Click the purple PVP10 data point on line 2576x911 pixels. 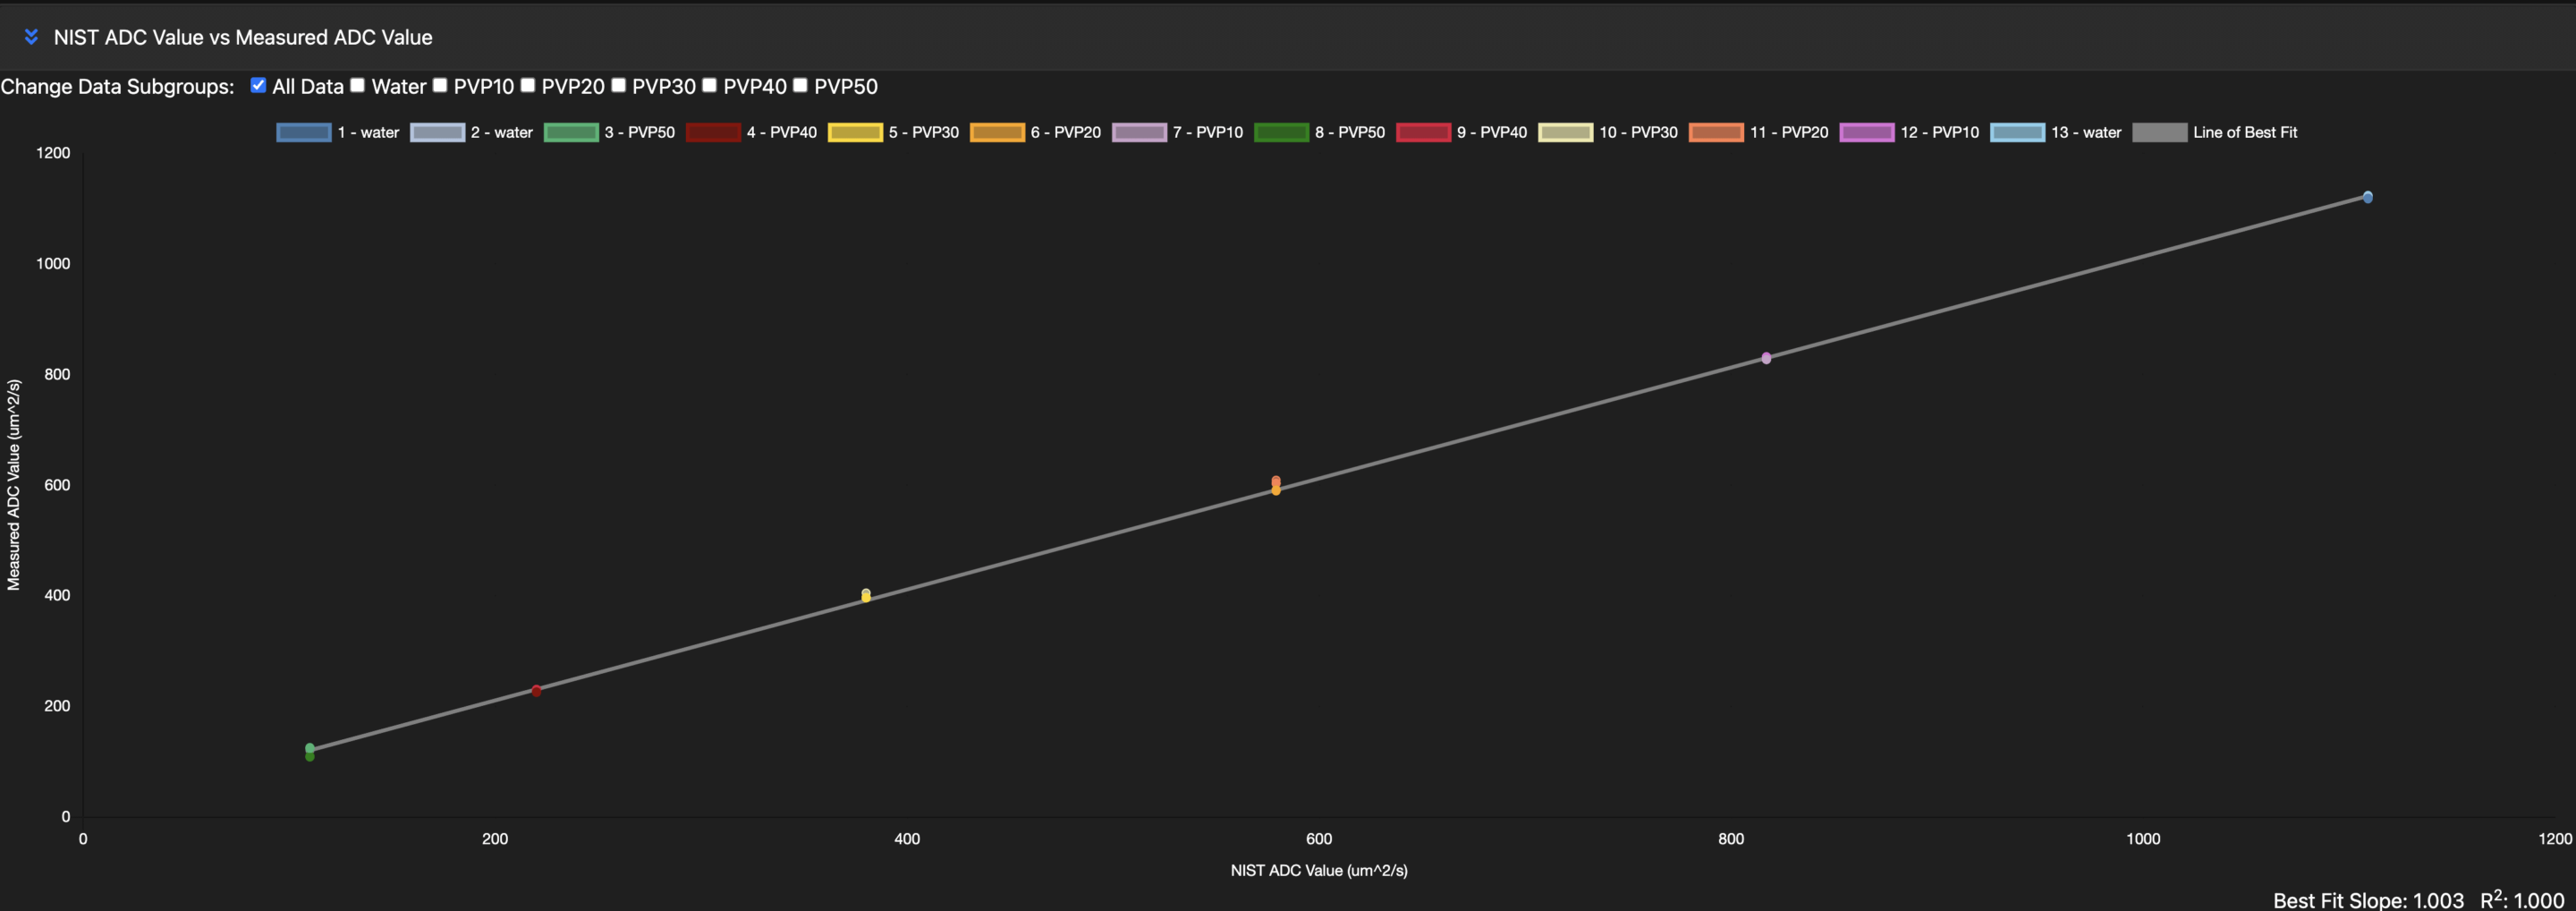click(1766, 358)
